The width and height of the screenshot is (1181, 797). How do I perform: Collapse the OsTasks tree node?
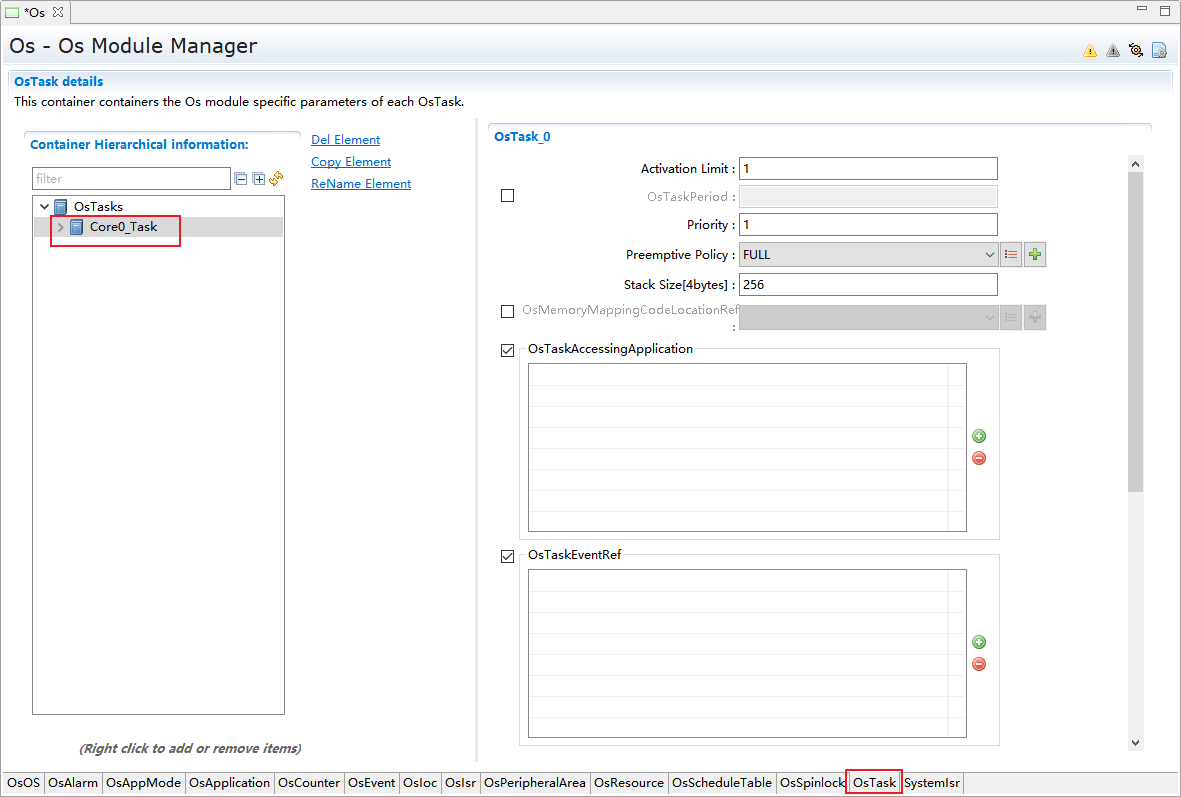(43, 207)
